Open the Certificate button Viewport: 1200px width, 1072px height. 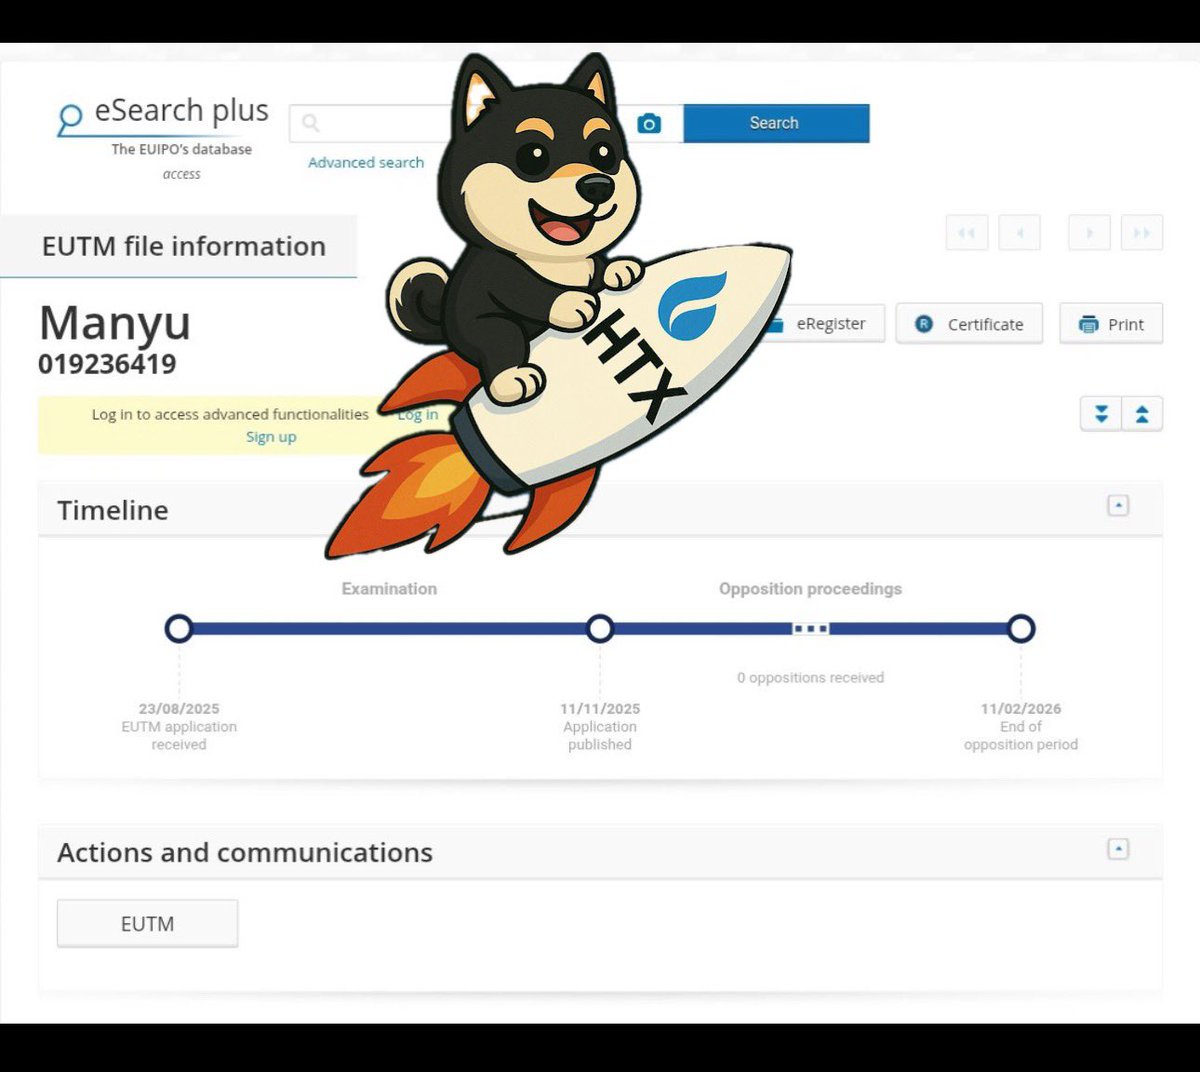coord(969,324)
